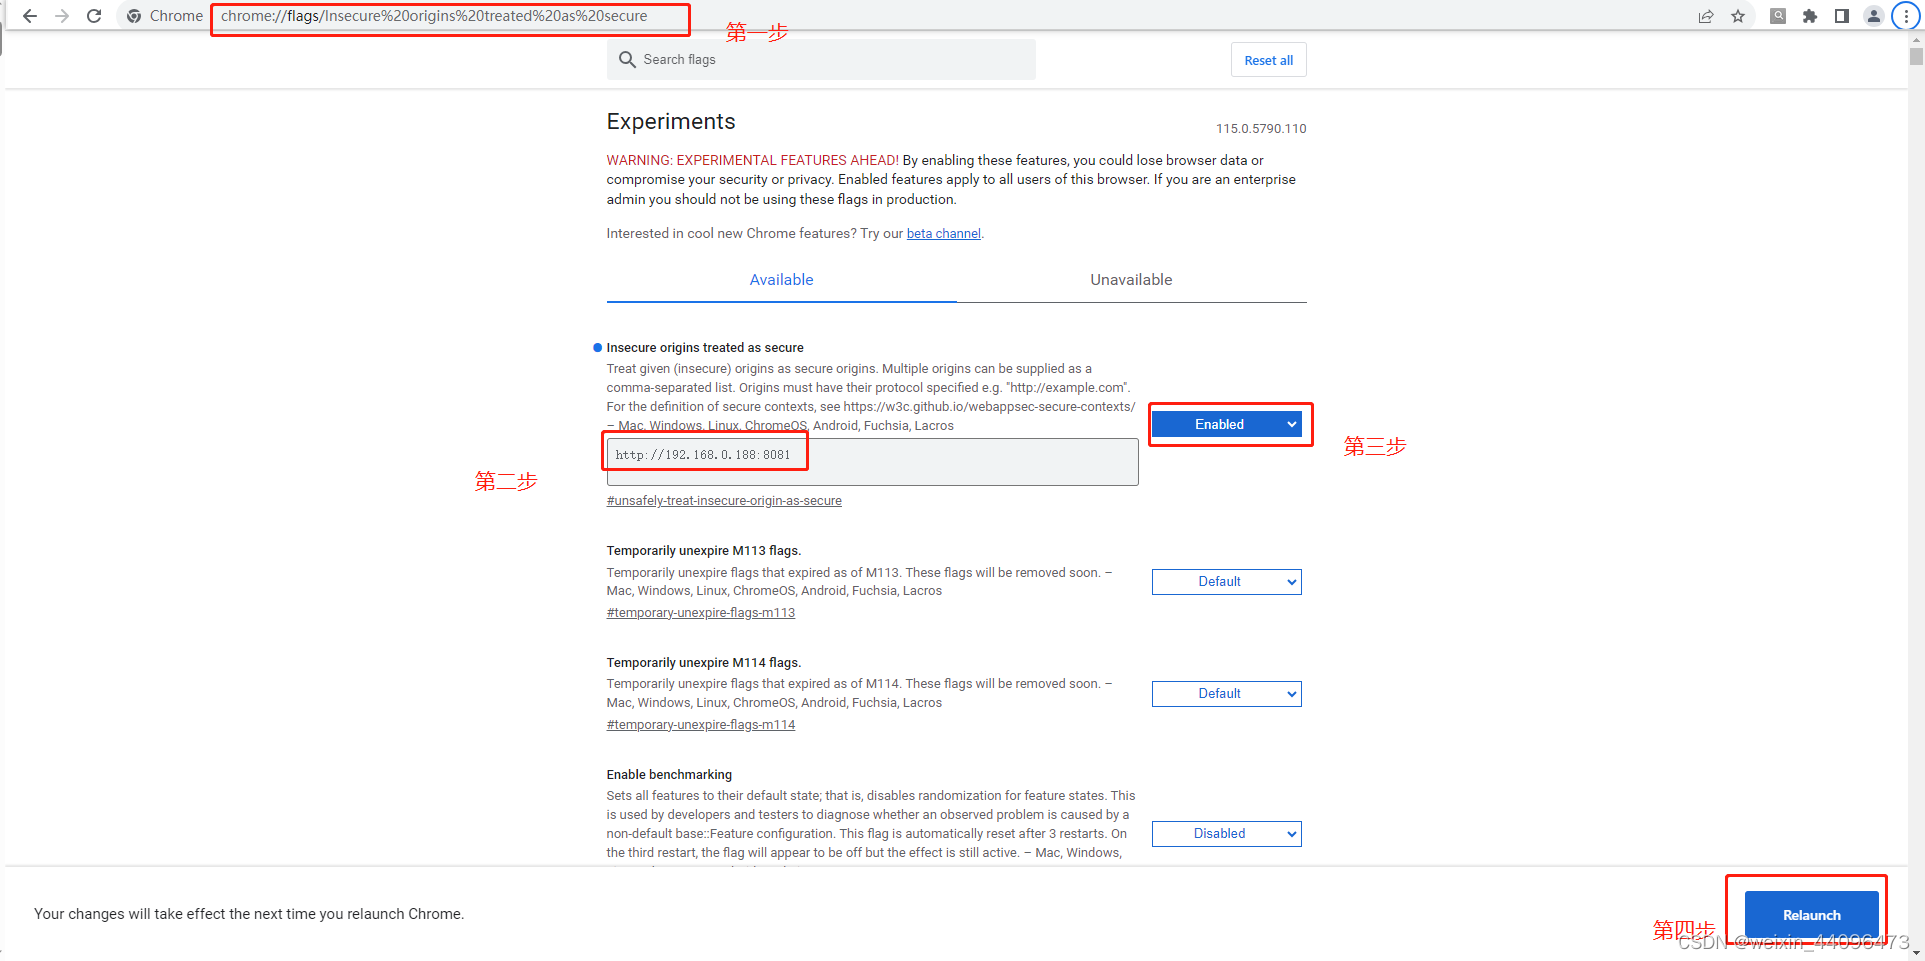Click the Relaunch button
Viewport: 1925px width, 961px height.
coord(1810,914)
